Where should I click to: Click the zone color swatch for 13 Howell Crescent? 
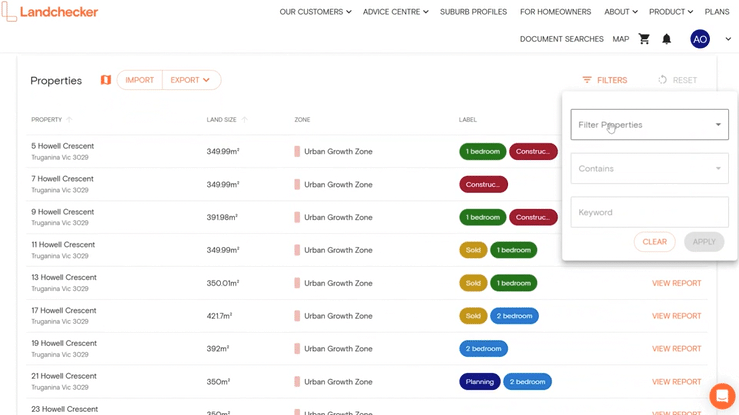click(297, 283)
